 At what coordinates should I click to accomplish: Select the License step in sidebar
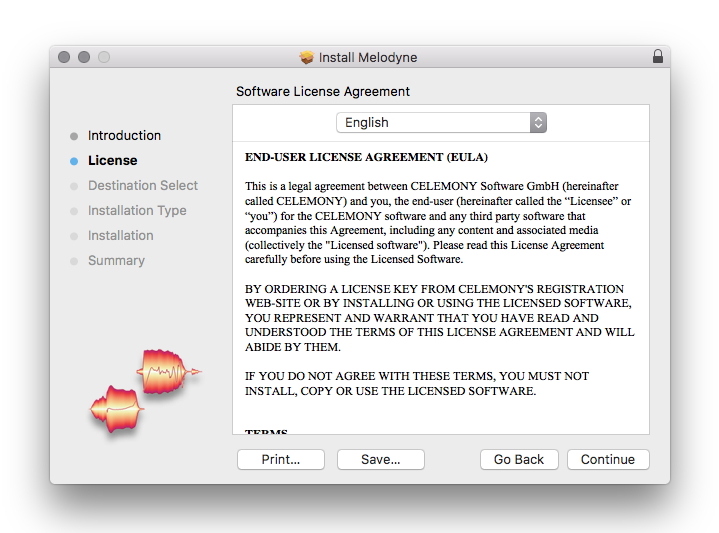112,161
